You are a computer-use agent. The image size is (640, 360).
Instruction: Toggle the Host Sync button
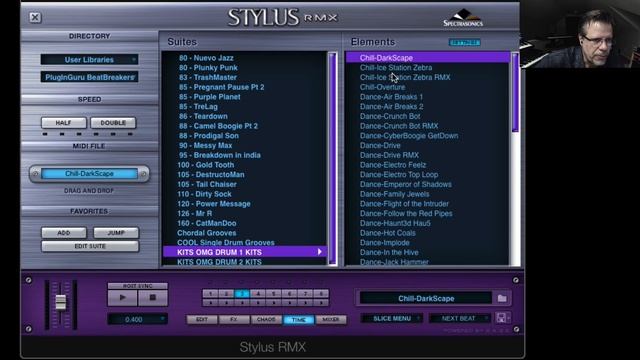click(x=138, y=286)
